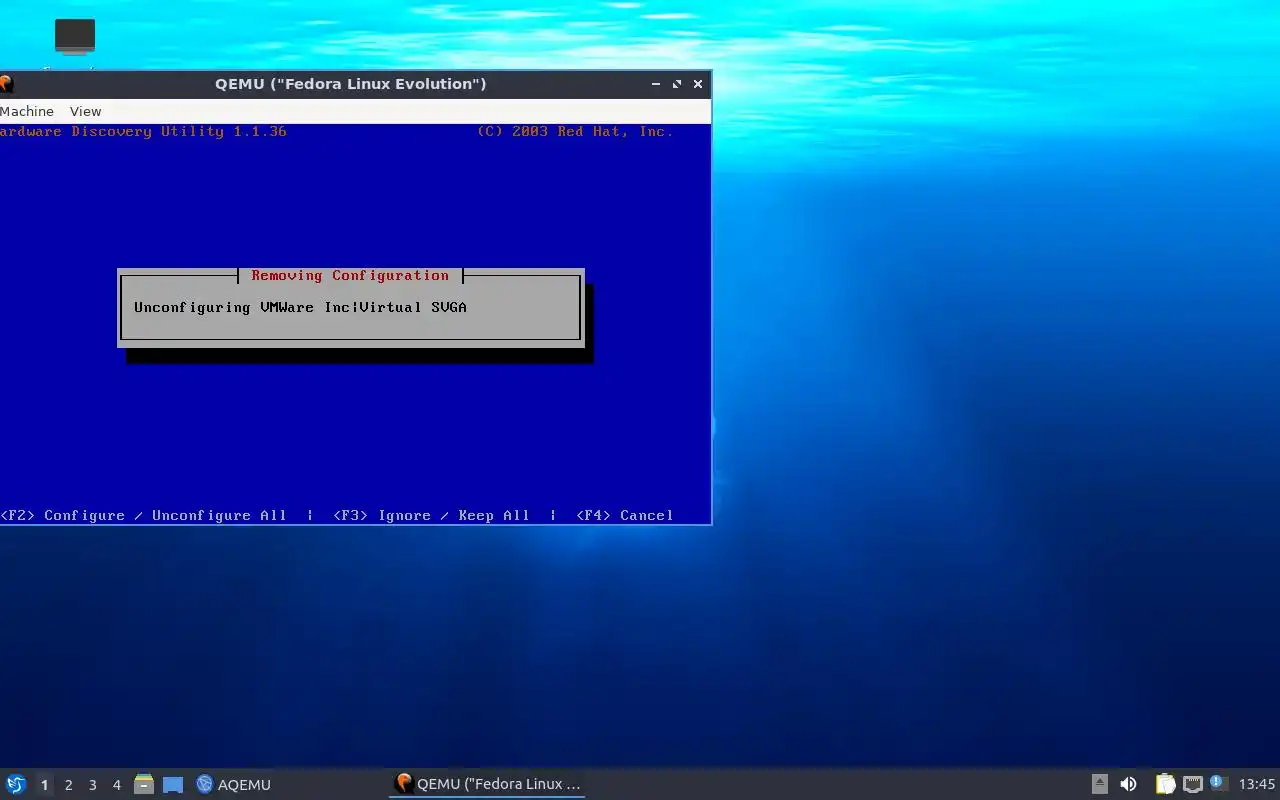The image size is (1280, 800).
Task: Click the QEMU window title text
Action: coord(351,84)
